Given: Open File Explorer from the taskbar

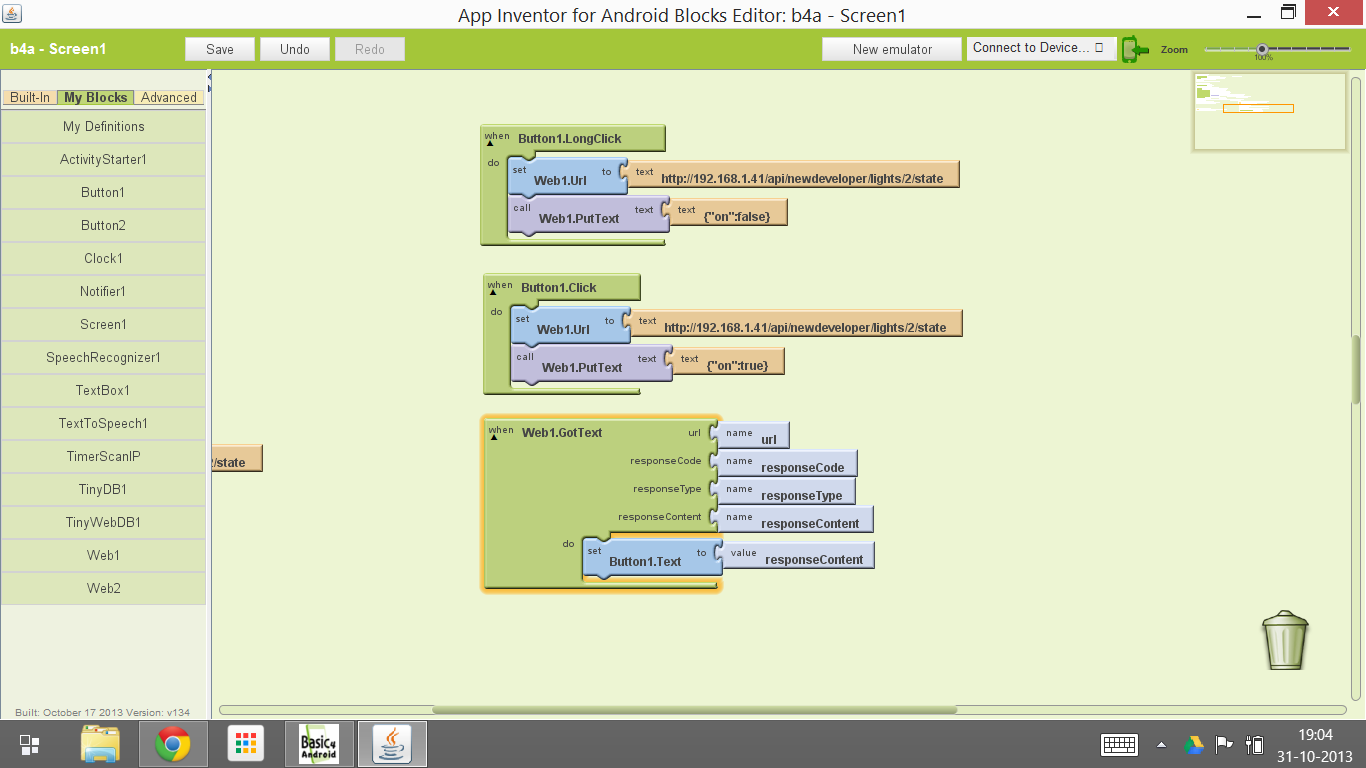Looking at the screenshot, I should [100, 744].
